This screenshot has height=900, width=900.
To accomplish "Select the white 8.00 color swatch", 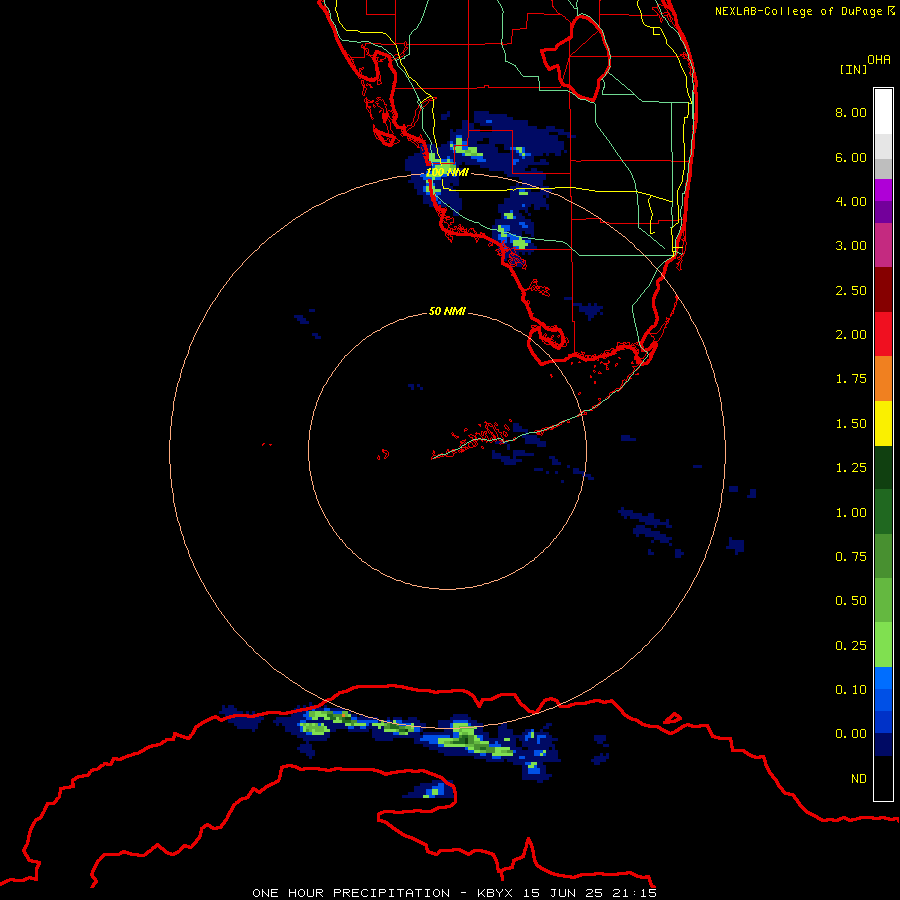I will [x=883, y=112].
